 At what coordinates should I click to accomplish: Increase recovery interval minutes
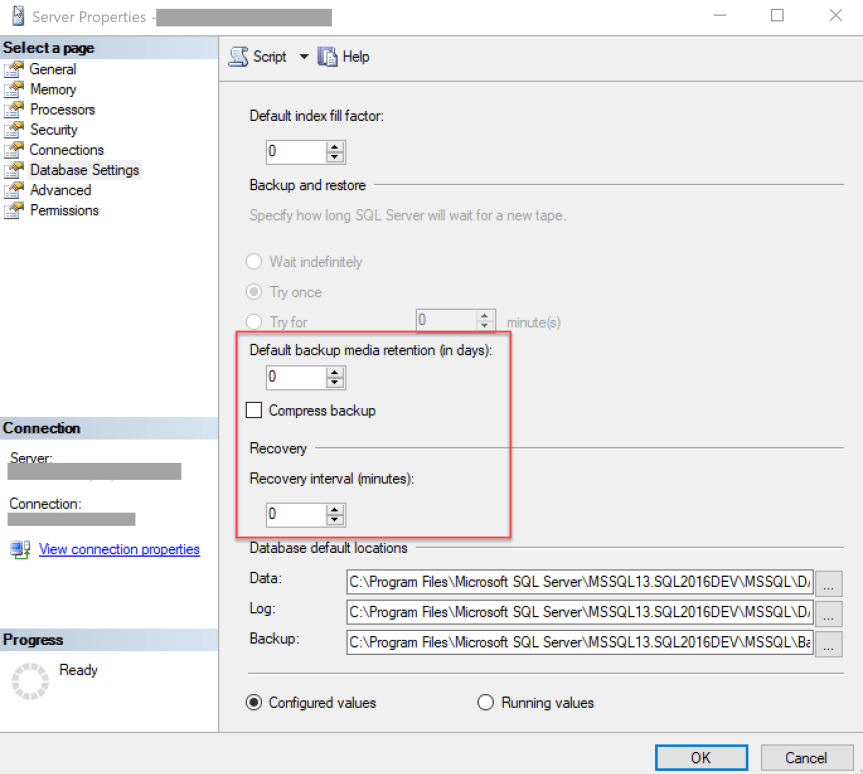pos(335,509)
